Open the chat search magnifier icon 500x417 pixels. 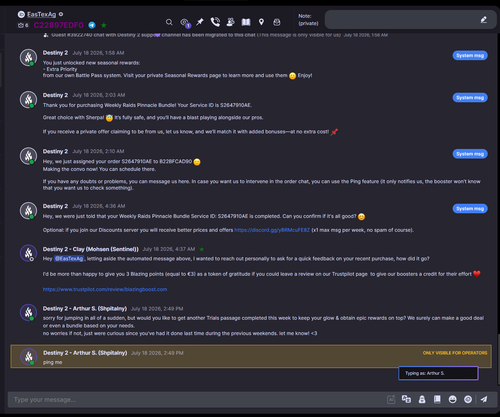[x=169, y=22]
